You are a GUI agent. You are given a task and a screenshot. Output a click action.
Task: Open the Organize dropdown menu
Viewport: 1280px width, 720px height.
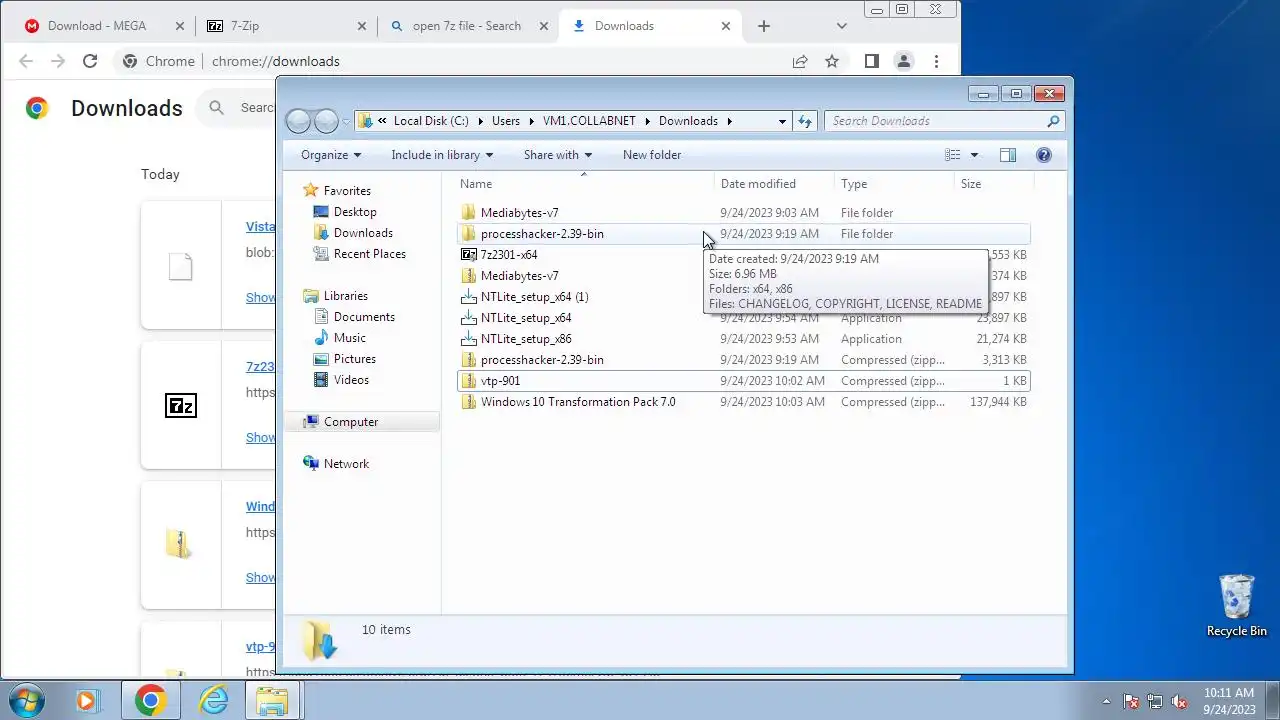(x=331, y=155)
